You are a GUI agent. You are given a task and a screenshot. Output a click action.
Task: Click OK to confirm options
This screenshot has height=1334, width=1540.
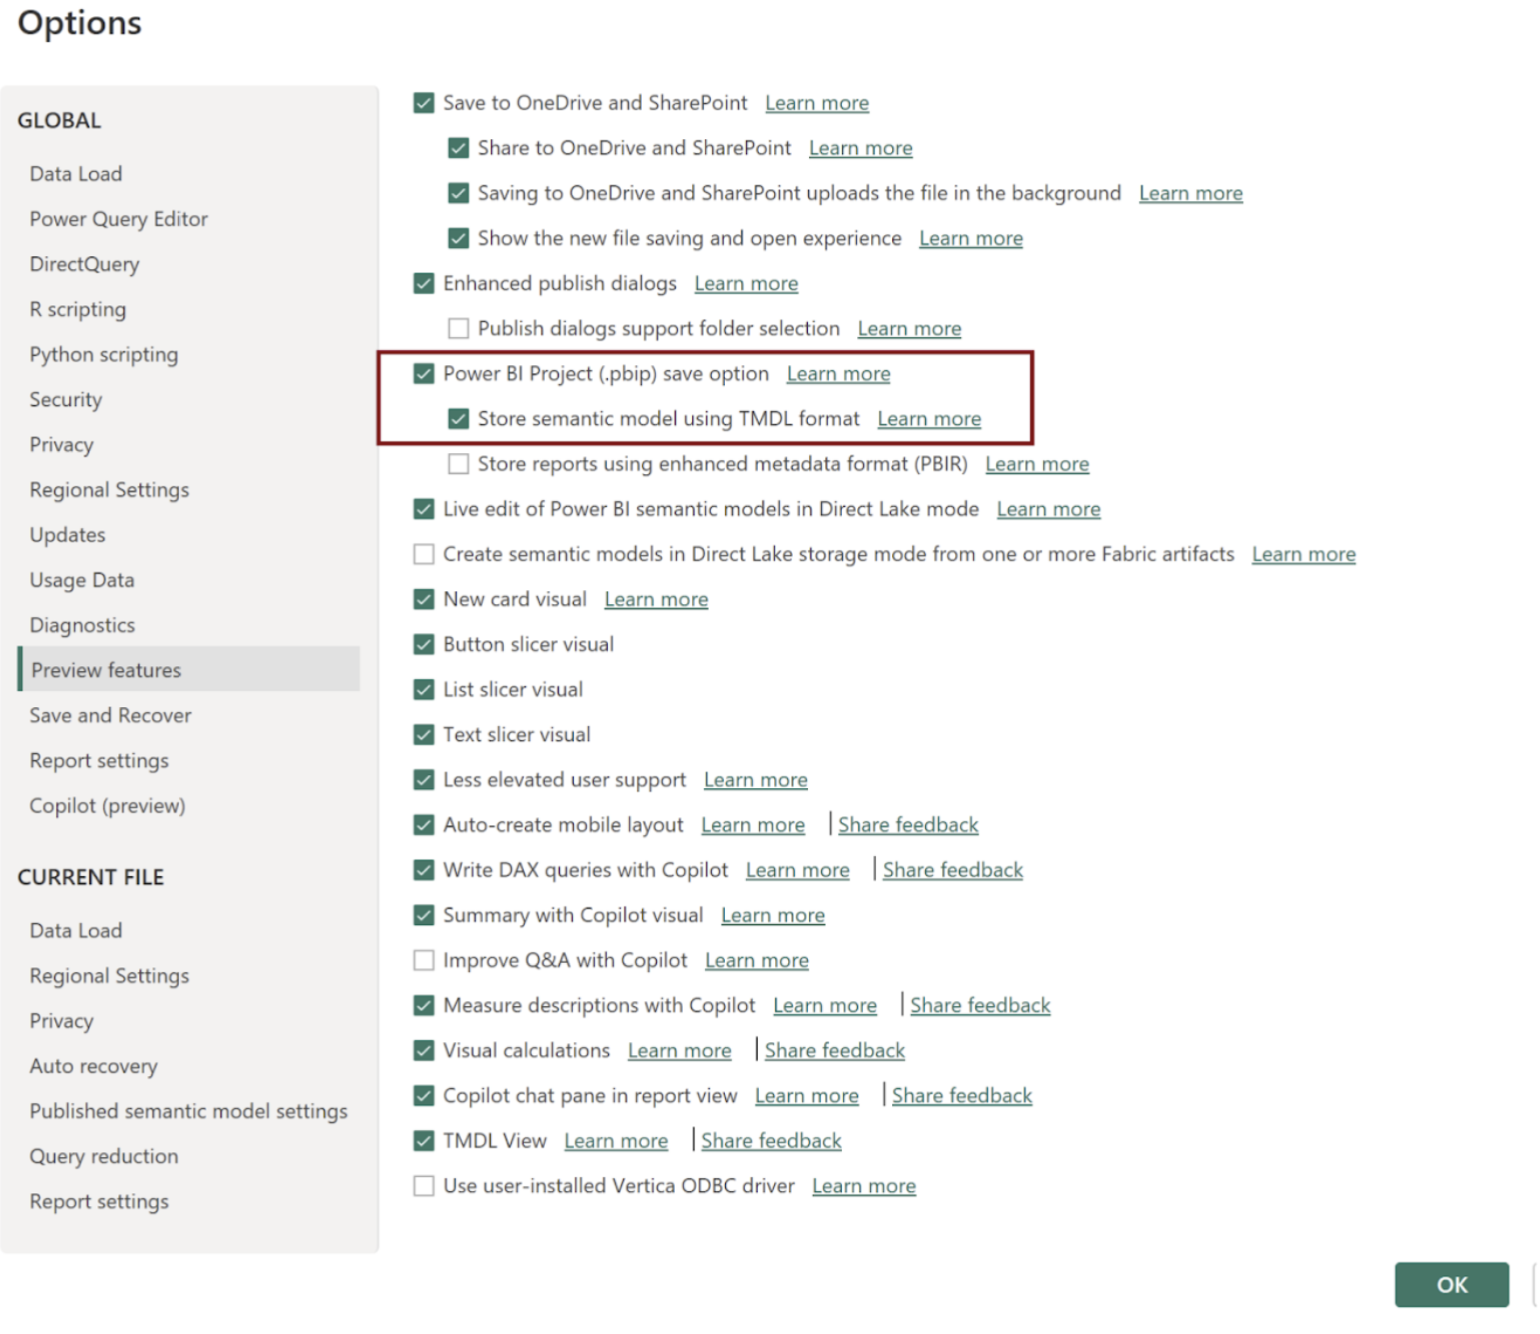[1451, 1285]
